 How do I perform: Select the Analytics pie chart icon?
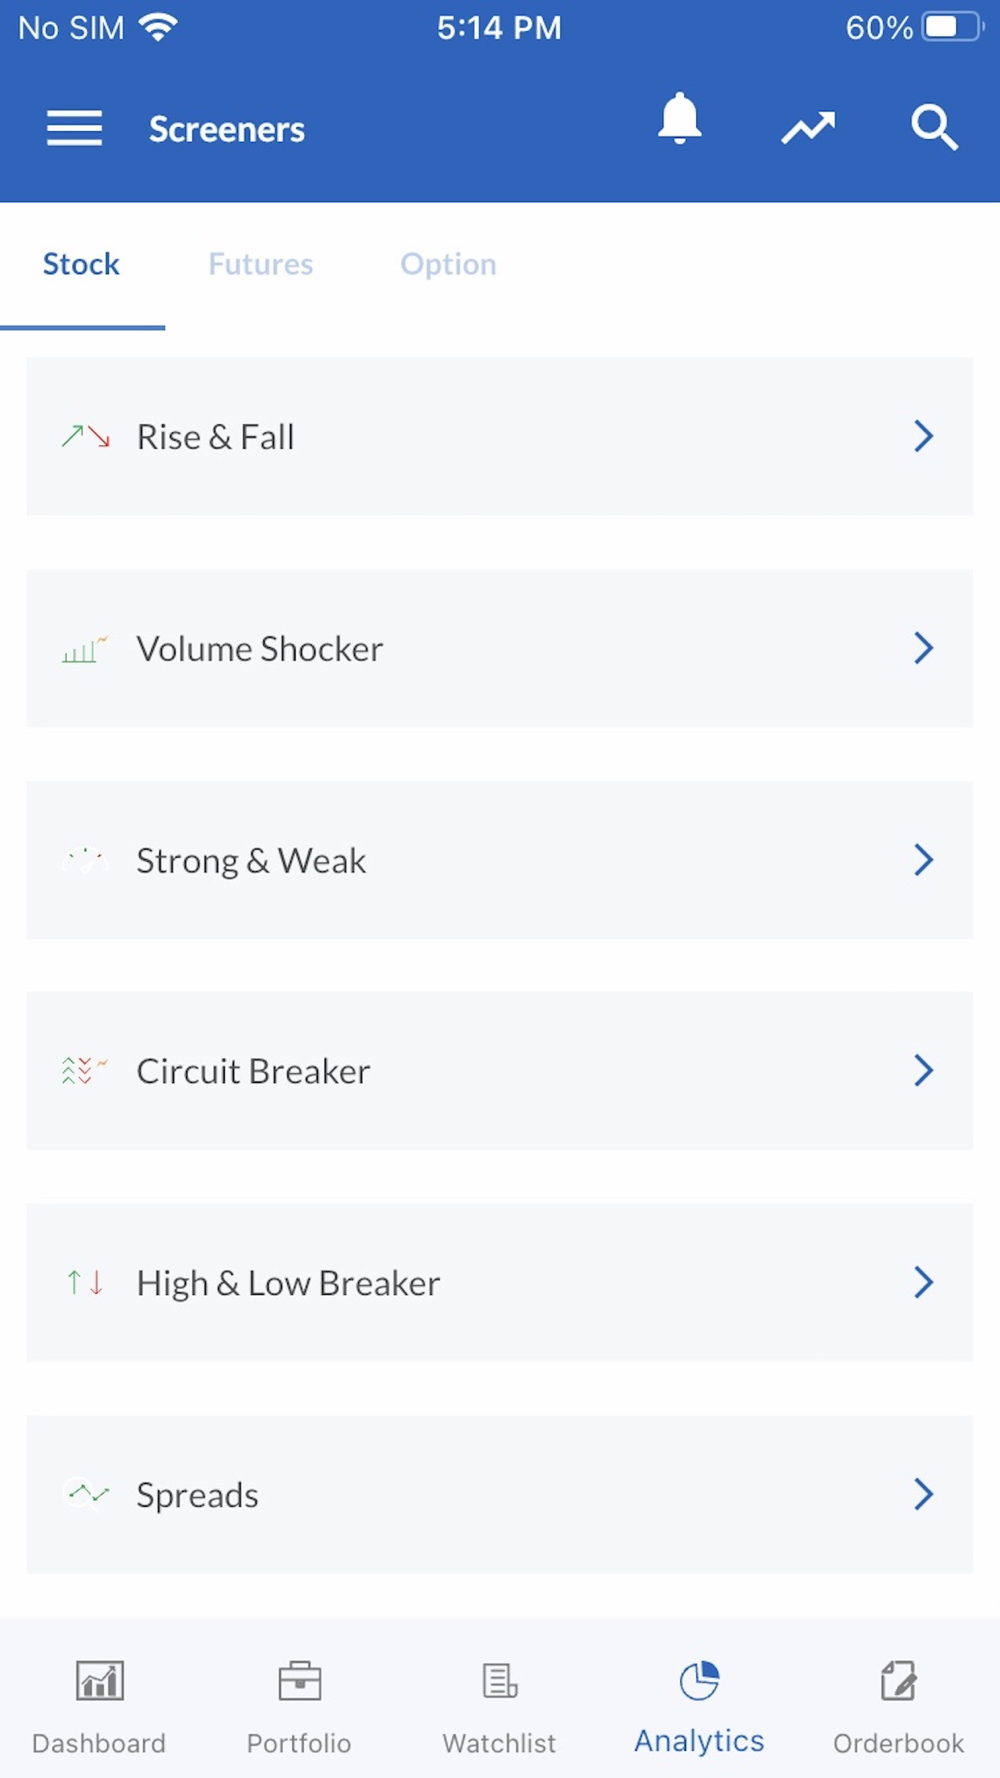699,1681
